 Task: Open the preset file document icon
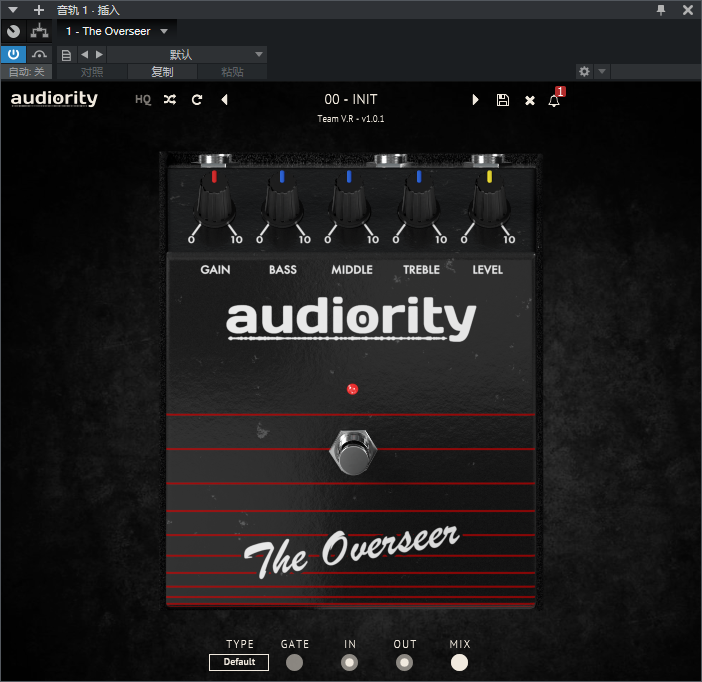coord(66,55)
